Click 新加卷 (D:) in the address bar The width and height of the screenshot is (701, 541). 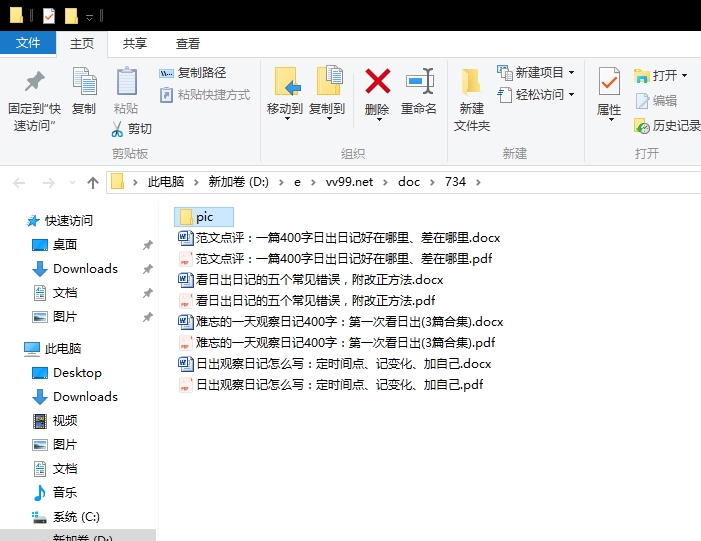point(238,182)
